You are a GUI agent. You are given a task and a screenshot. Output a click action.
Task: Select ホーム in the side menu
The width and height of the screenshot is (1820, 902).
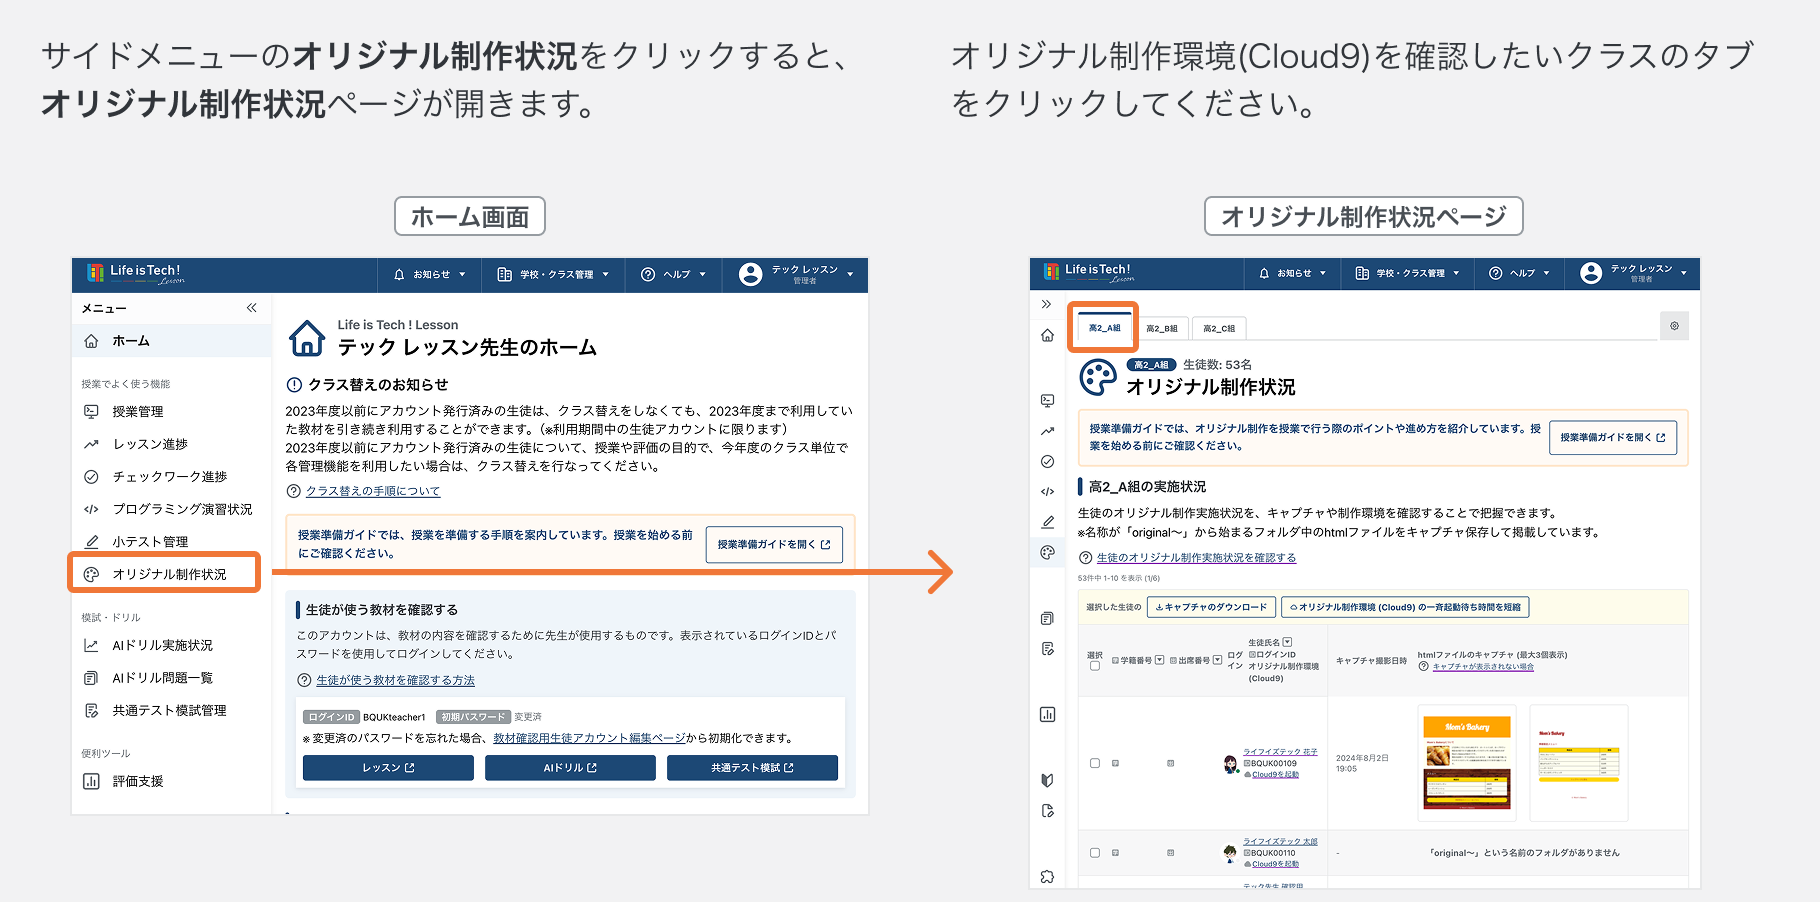(x=171, y=341)
